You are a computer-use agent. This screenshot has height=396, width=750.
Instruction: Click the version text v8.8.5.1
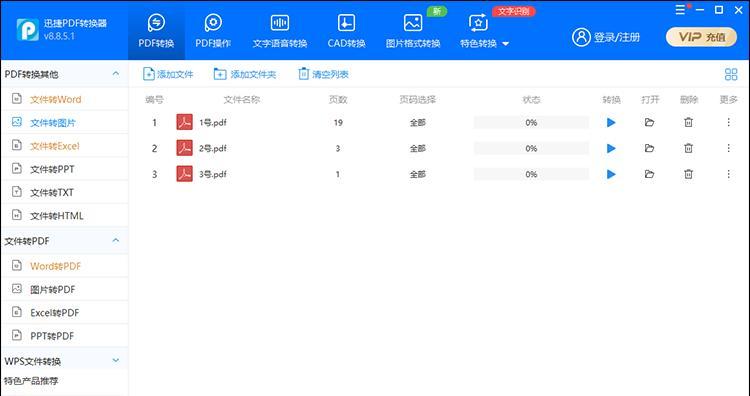point(59,36)
